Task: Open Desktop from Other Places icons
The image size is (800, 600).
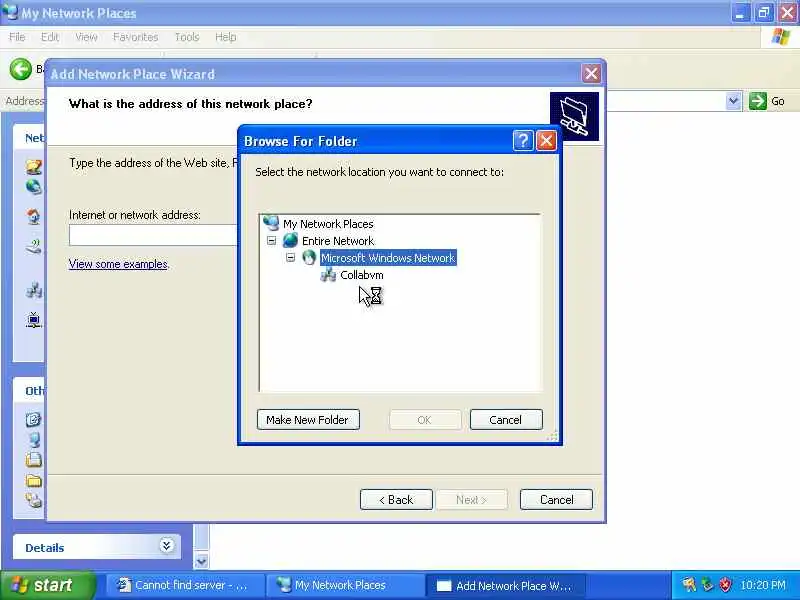Action: coord(34,419)
